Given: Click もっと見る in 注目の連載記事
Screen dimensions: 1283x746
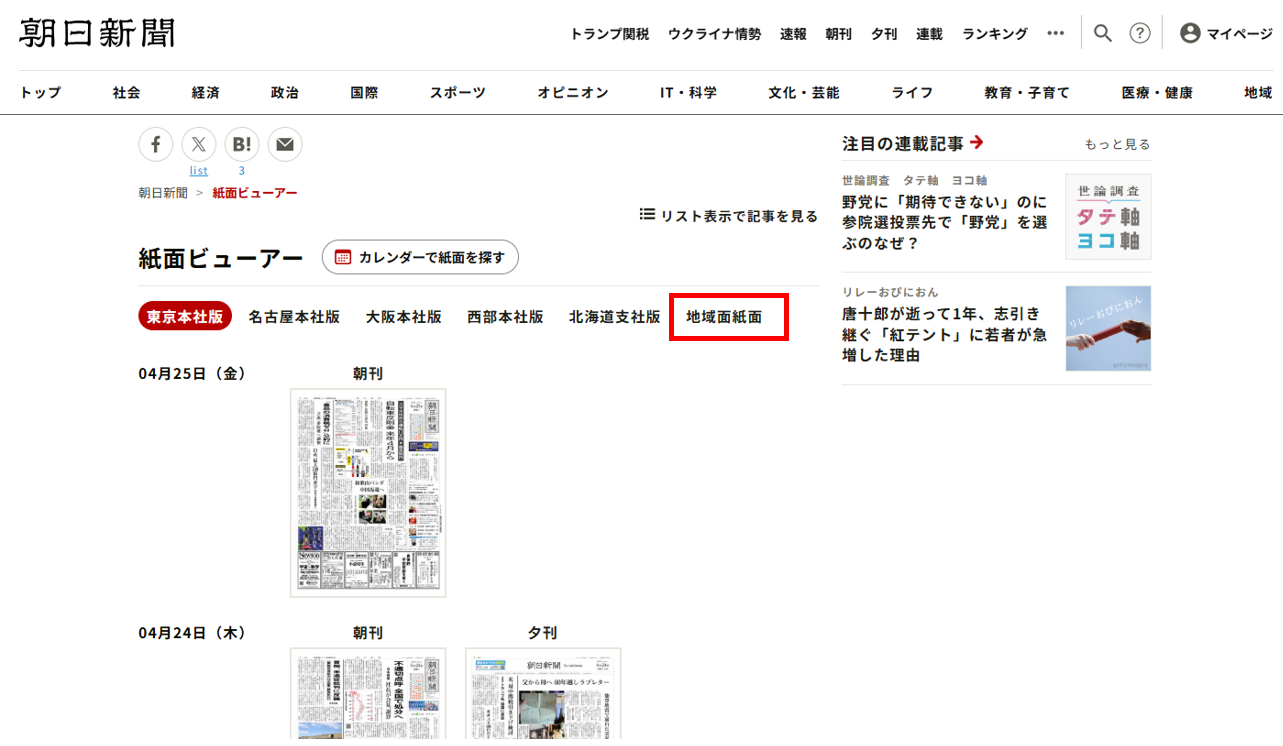Looking at the screenshot, I should pos(1117,144).
